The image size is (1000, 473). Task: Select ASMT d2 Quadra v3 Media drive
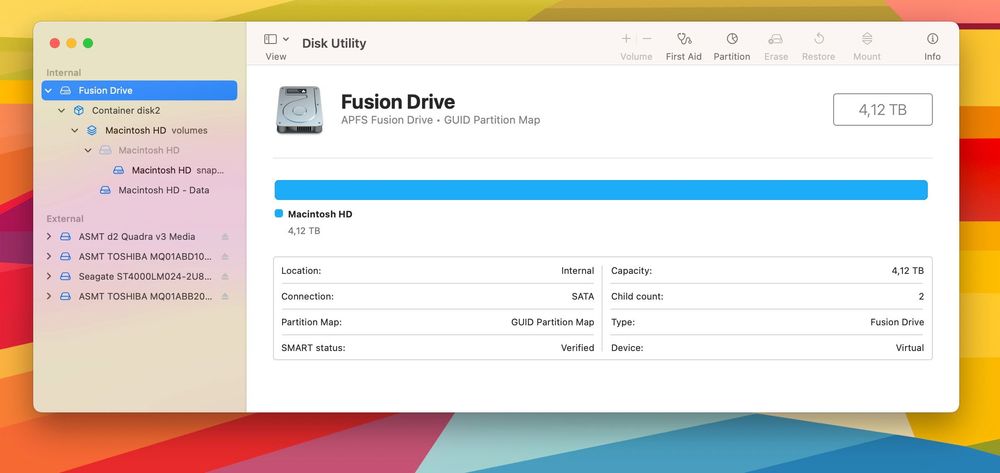point(137,236)
